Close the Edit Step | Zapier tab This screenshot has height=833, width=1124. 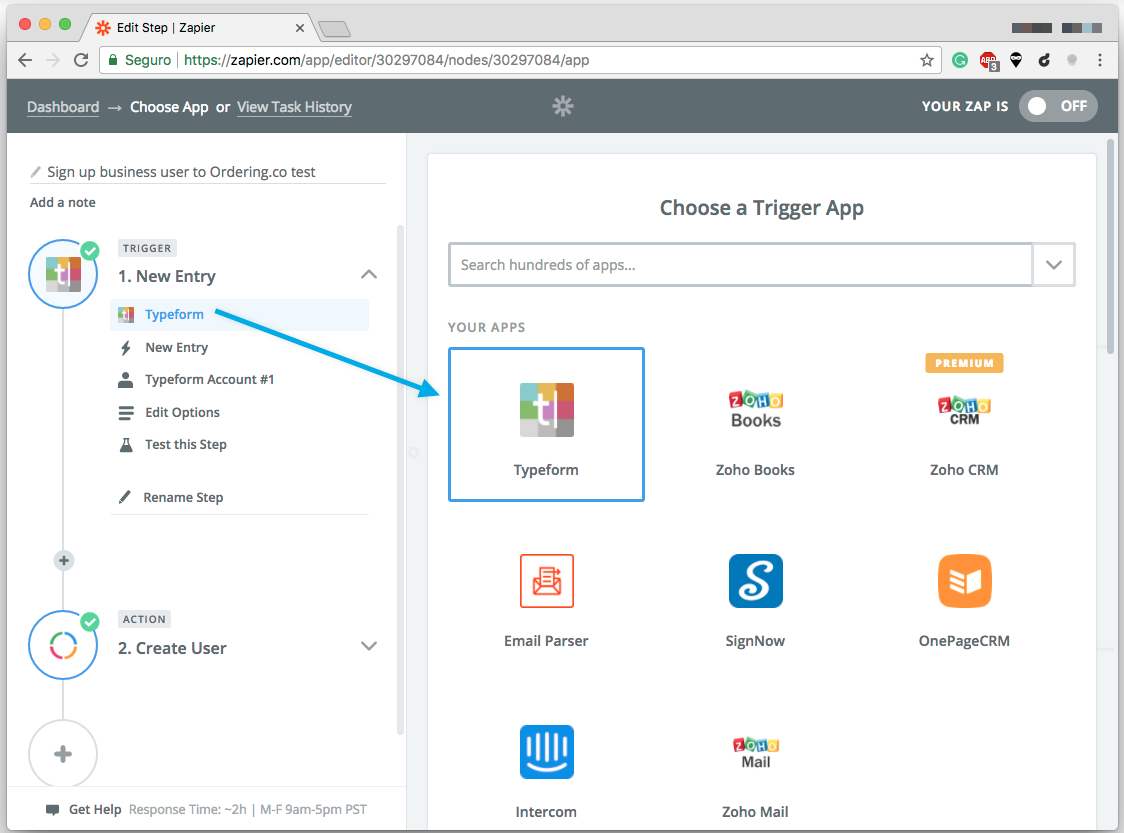point(300,28)
